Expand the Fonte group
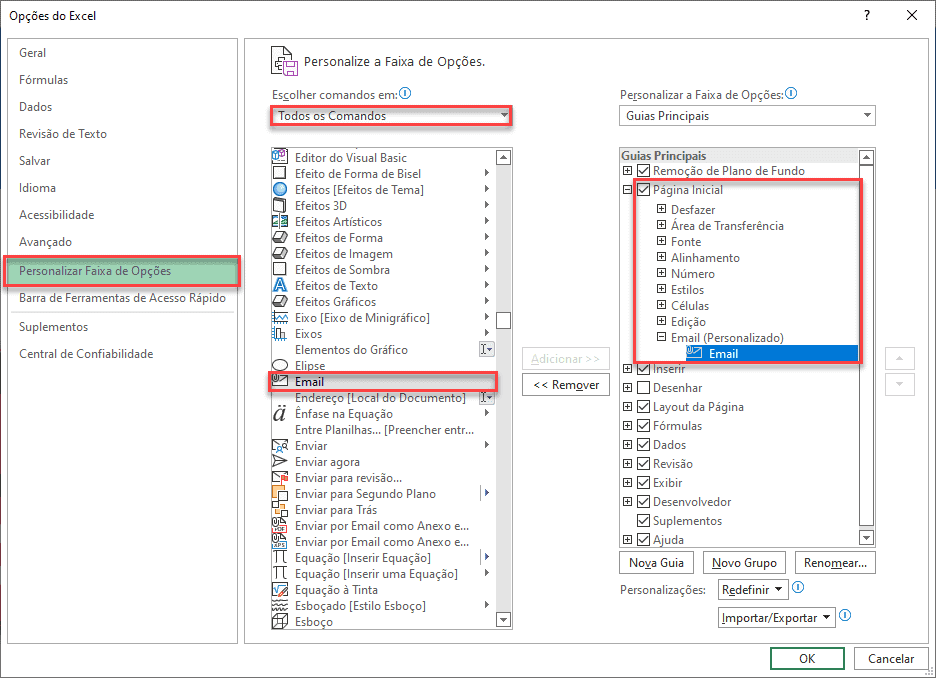The width and height of the screenshot is (936, 678). click(661, 242)
